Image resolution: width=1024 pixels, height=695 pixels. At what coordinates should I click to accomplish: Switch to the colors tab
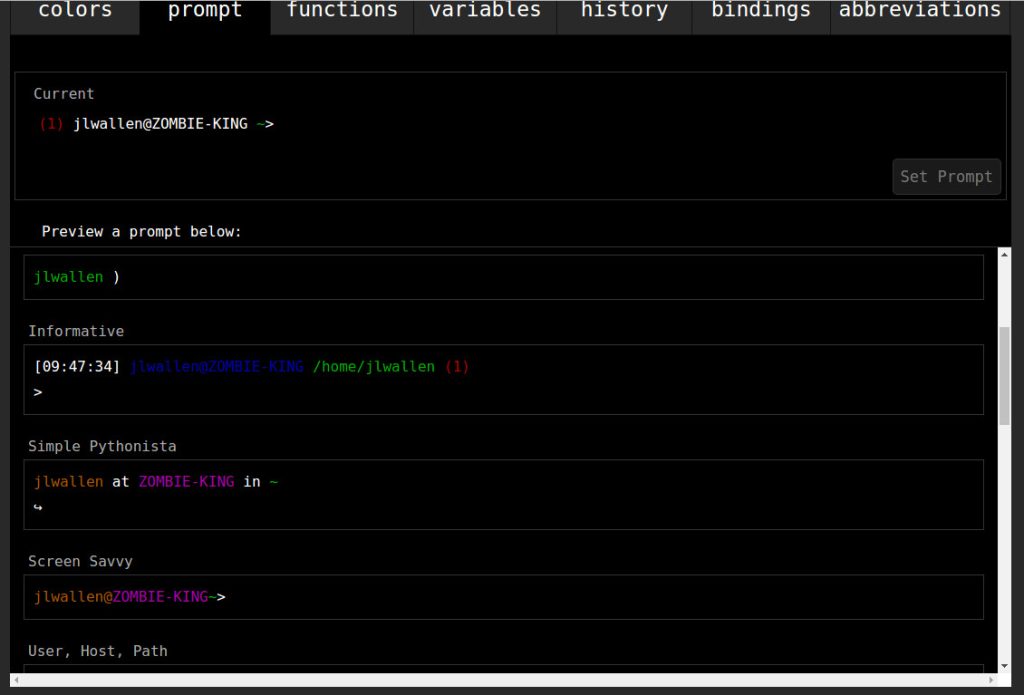pos(75,12)
